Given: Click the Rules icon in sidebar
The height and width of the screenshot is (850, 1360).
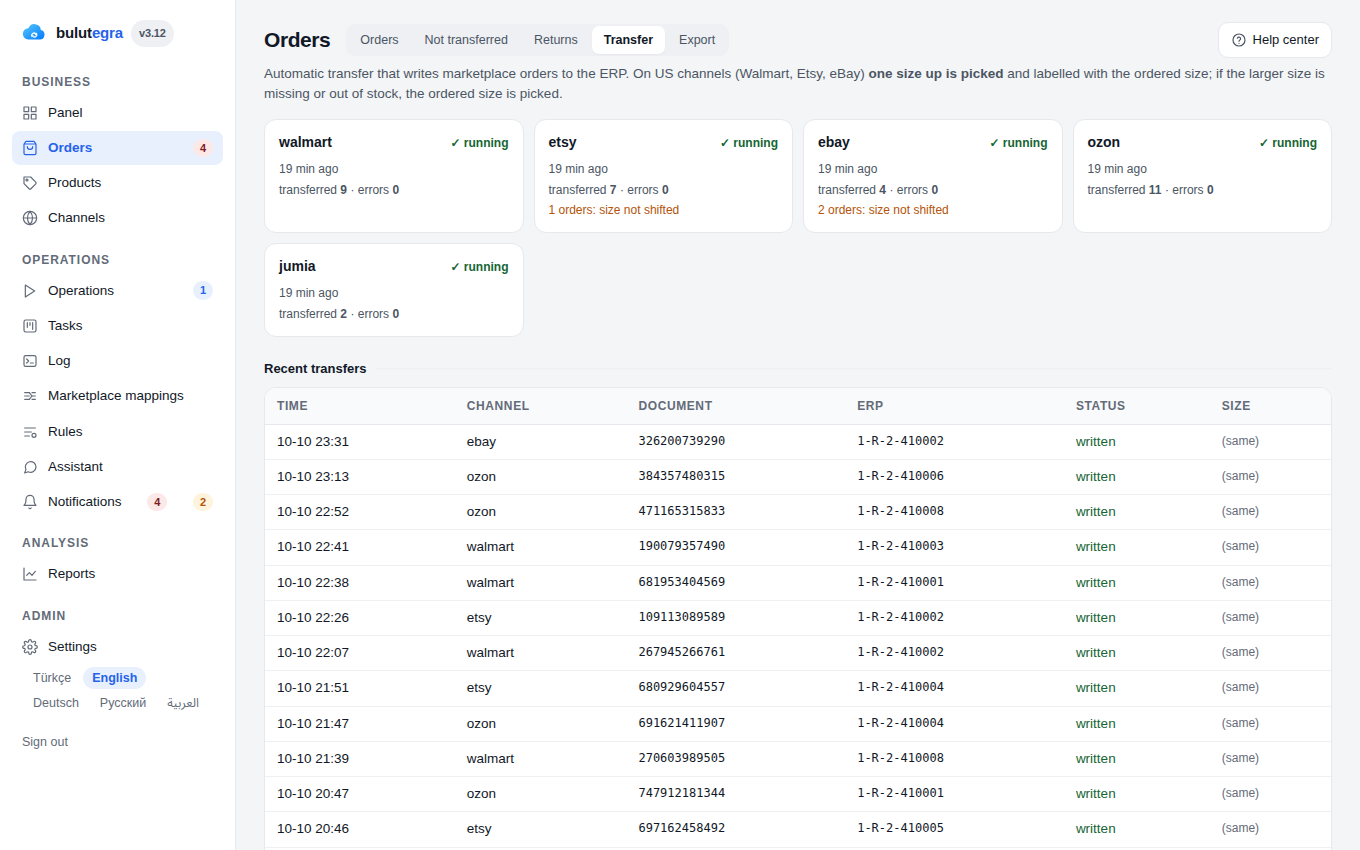Looking at the screenshot, I should point(30,432).
